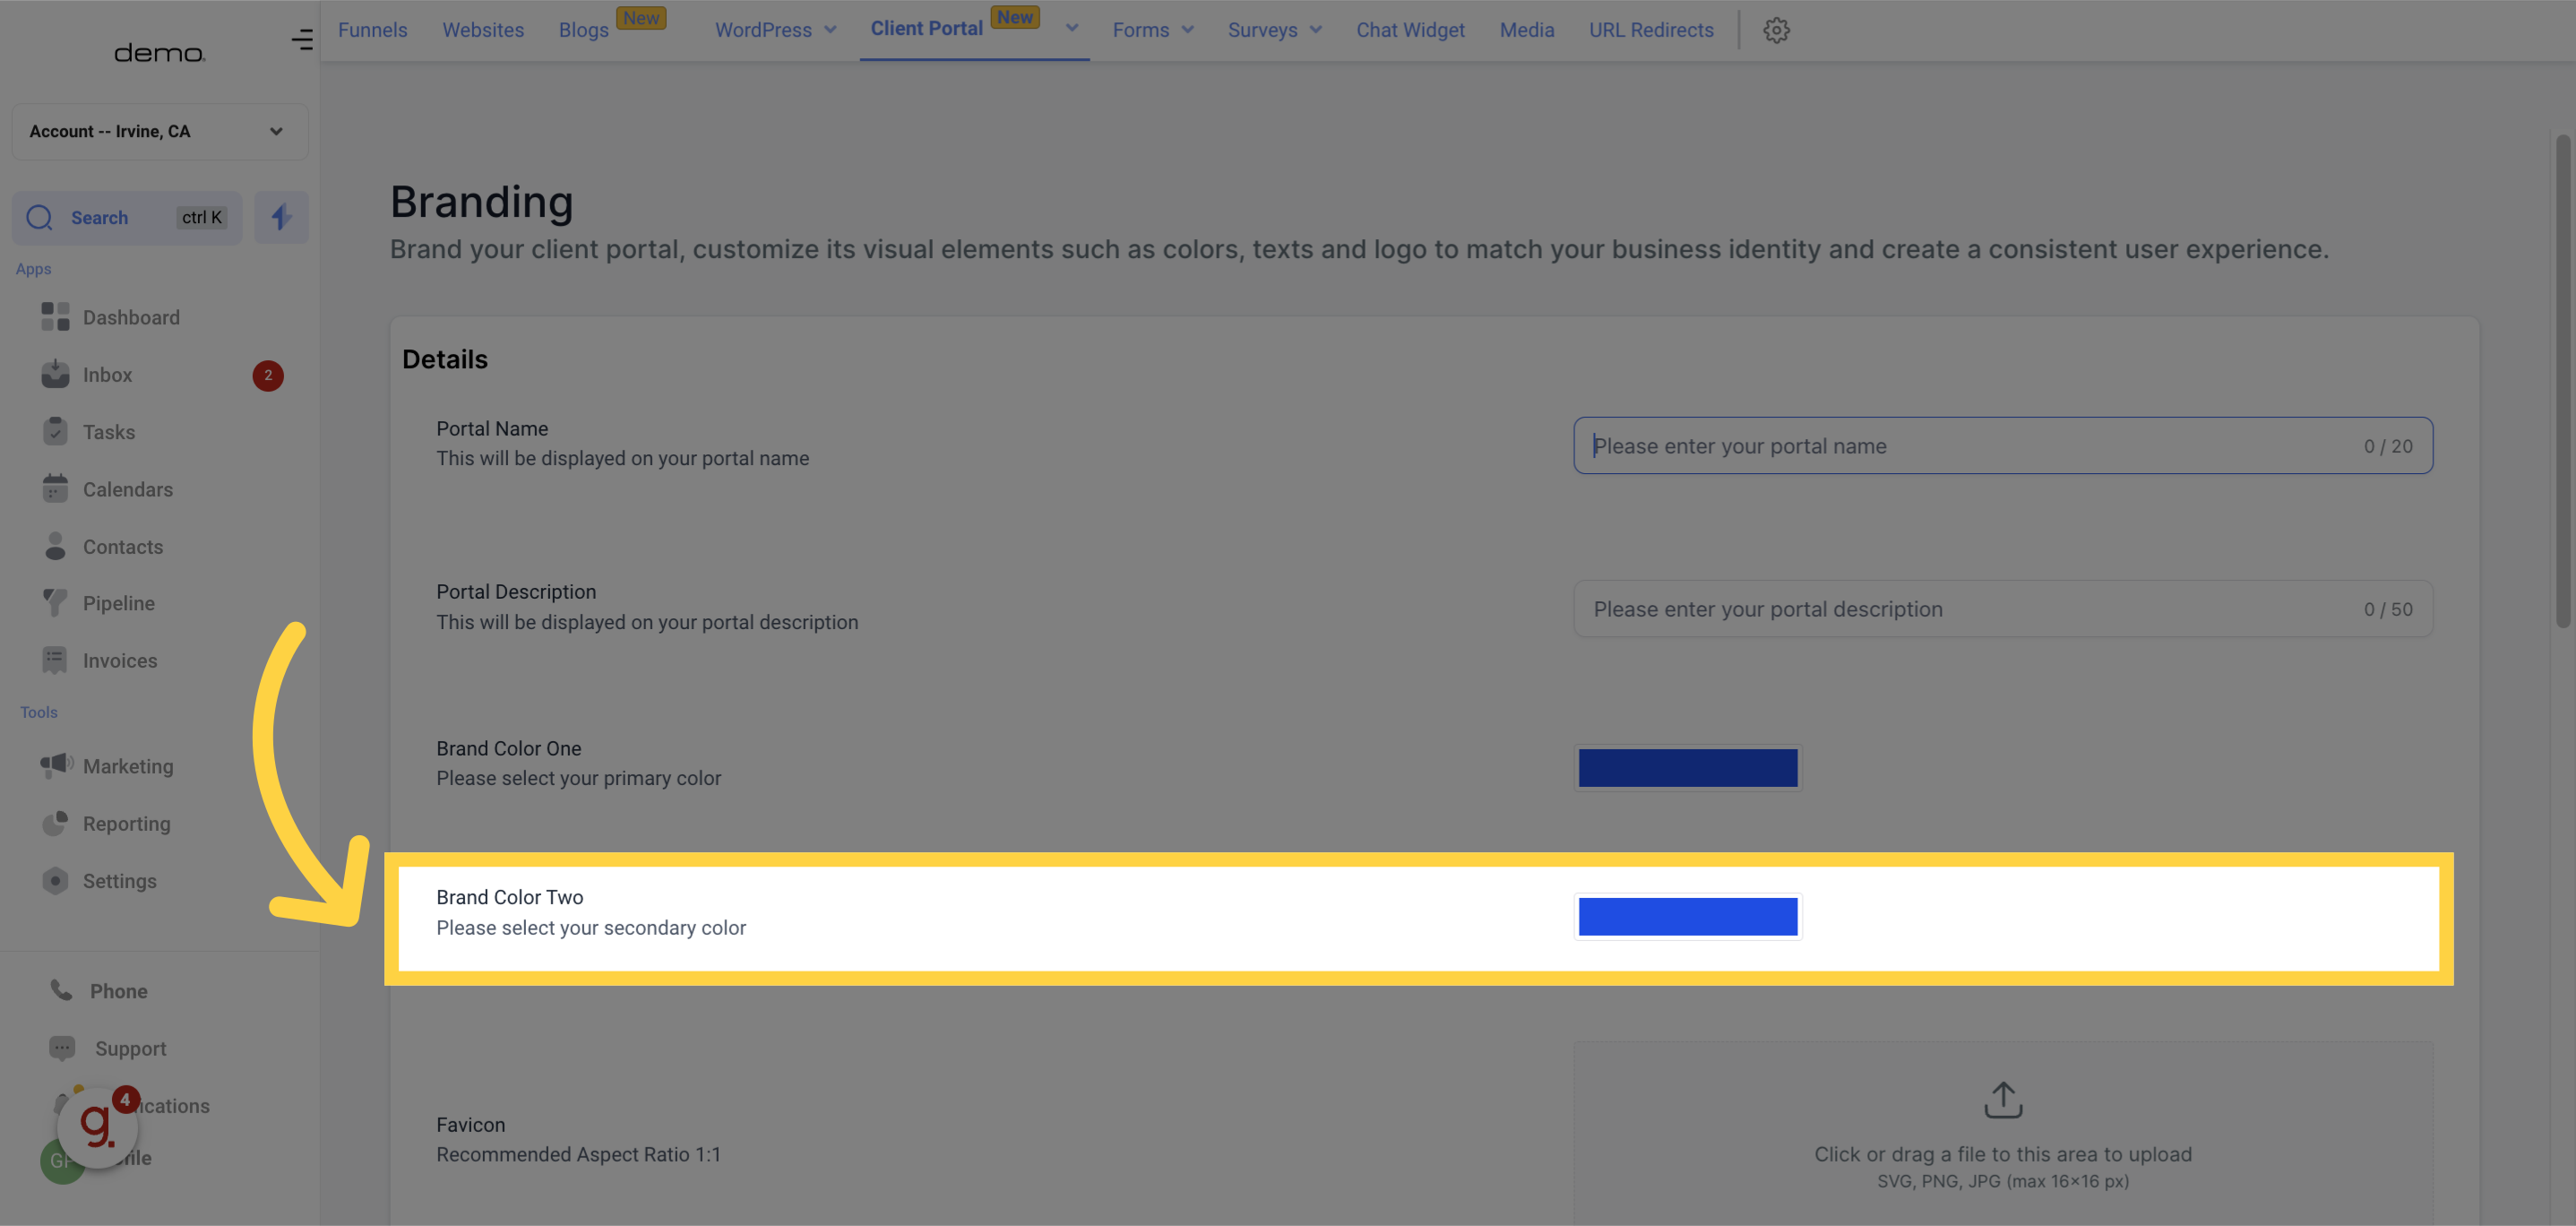Click the Inbox icon in sidebar
Image resolution: width=2576 pixels, height=1226 pixels.
click(56, 375)
